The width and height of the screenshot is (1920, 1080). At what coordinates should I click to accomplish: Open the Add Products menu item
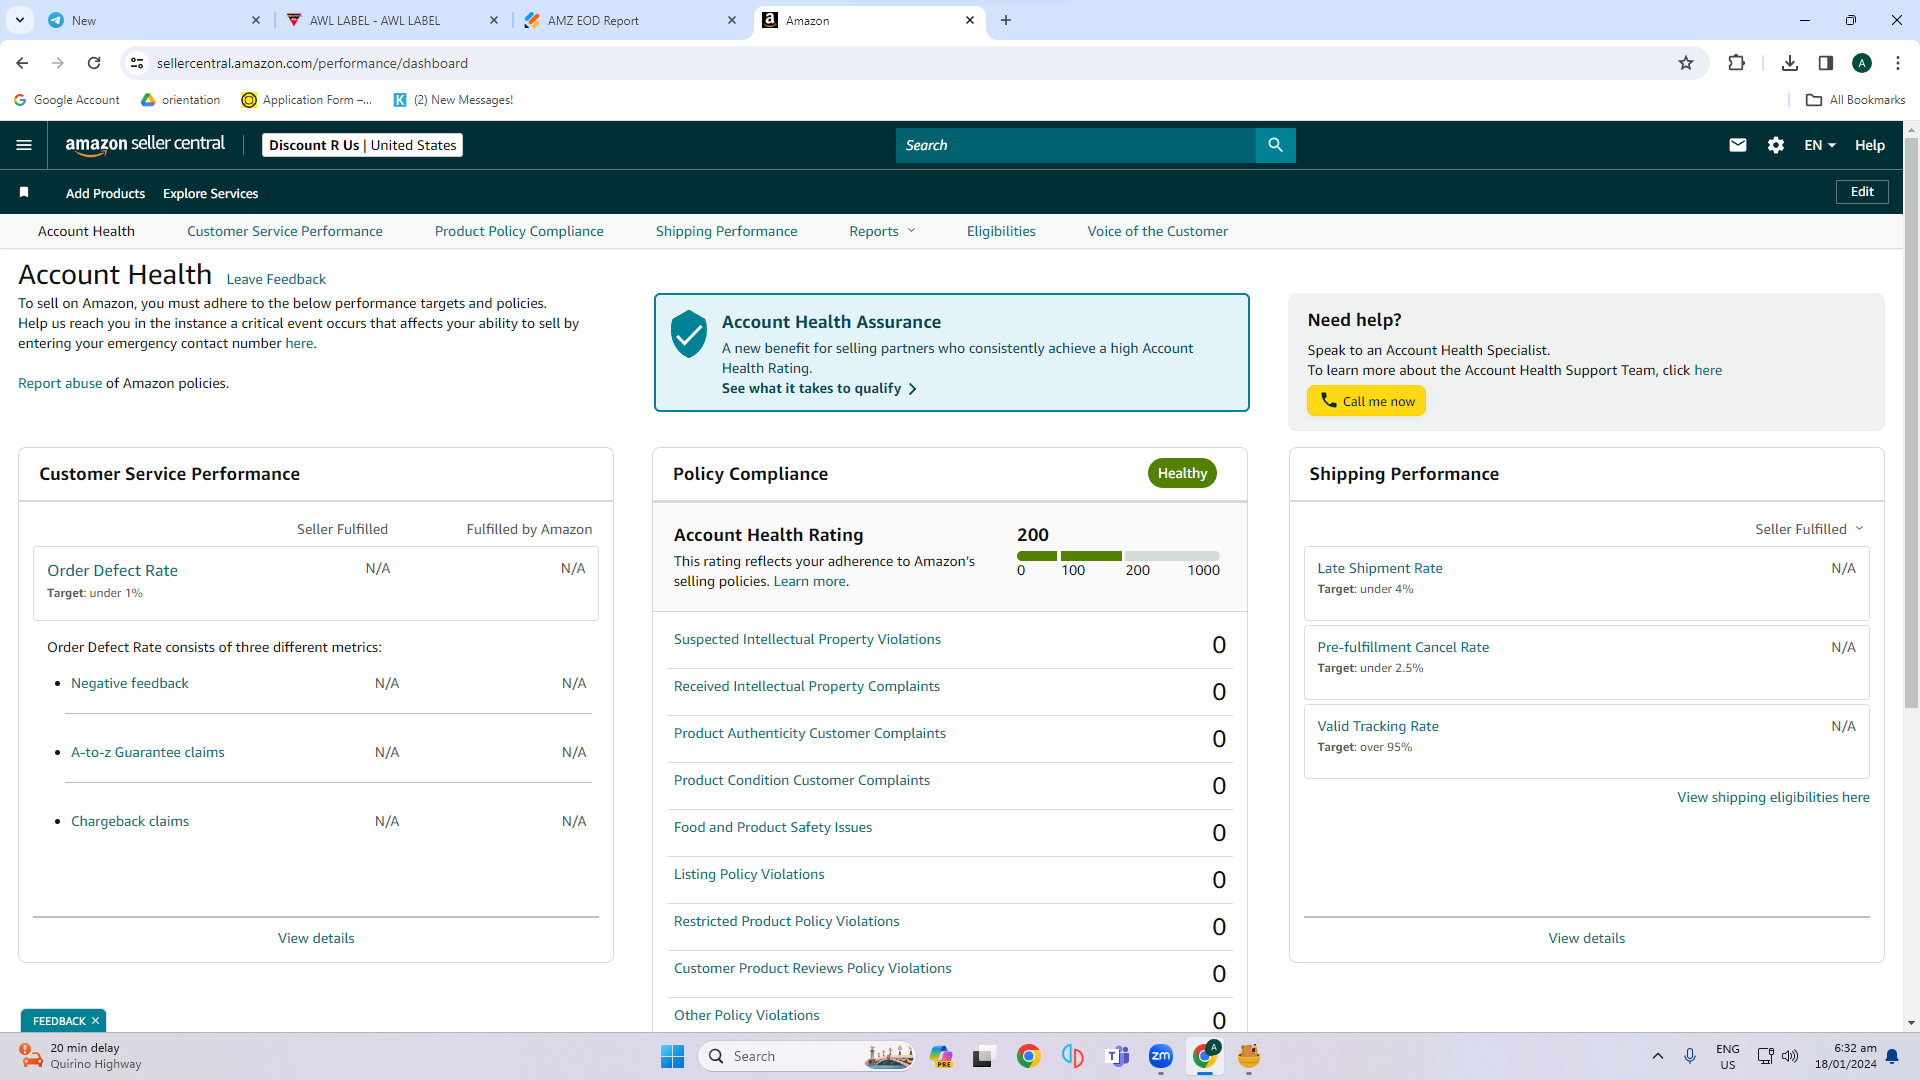tap(105, 193)
